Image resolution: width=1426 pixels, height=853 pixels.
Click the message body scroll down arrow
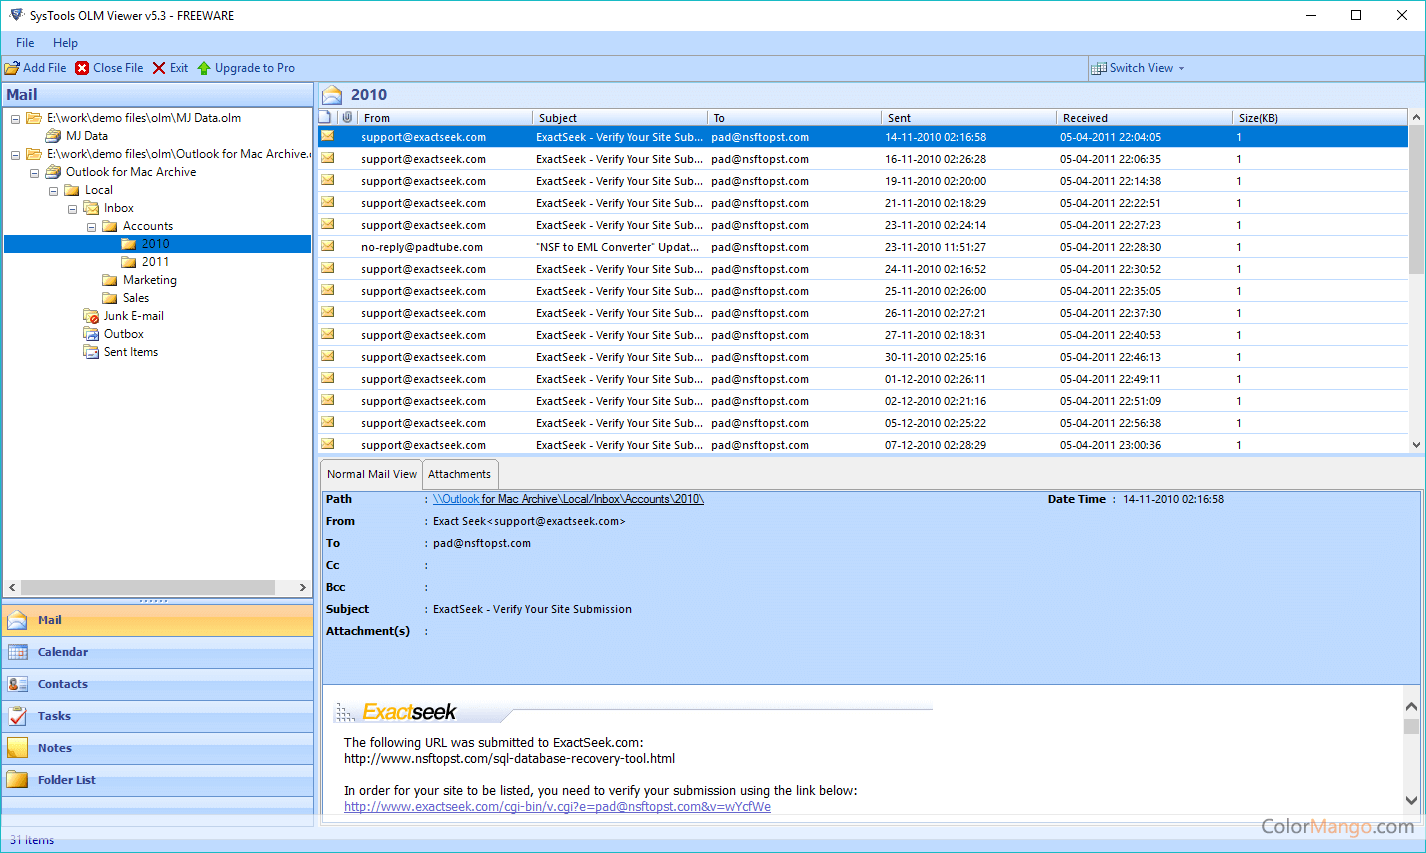click(x=1411, y=800)
